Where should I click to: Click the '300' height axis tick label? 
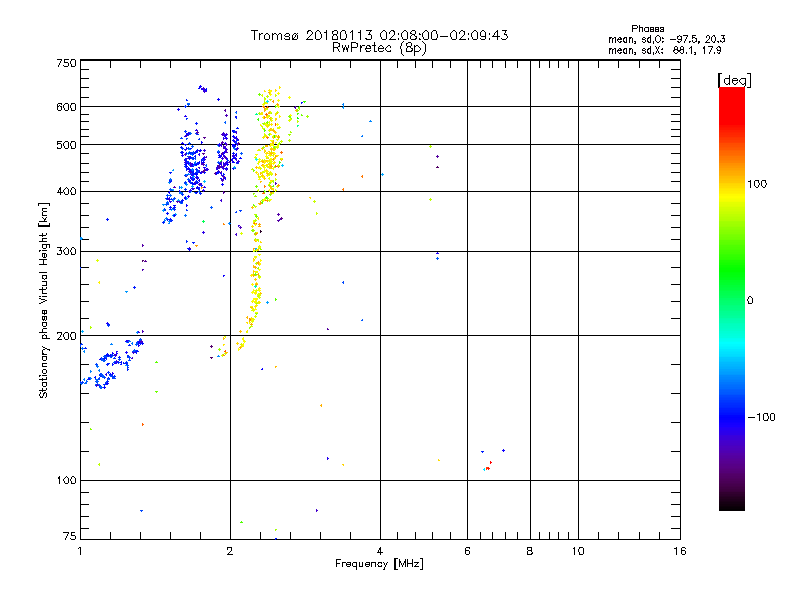click(66, 252)
